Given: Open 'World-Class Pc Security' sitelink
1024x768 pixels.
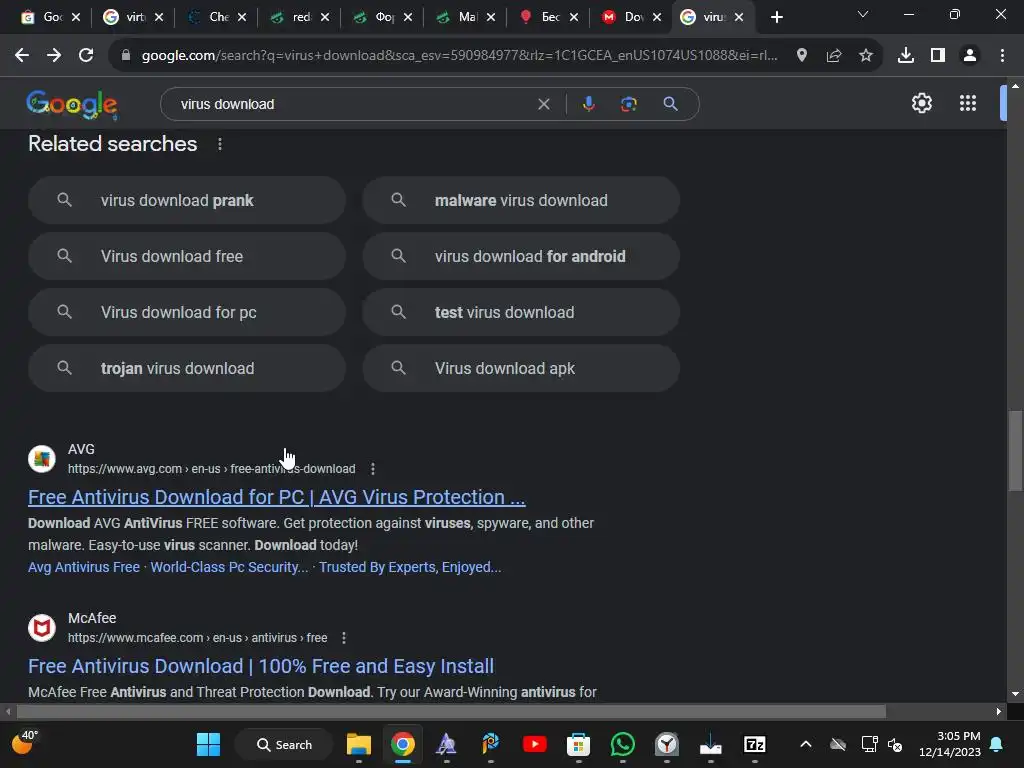Looking at the screenshot, I should point(229,568).
